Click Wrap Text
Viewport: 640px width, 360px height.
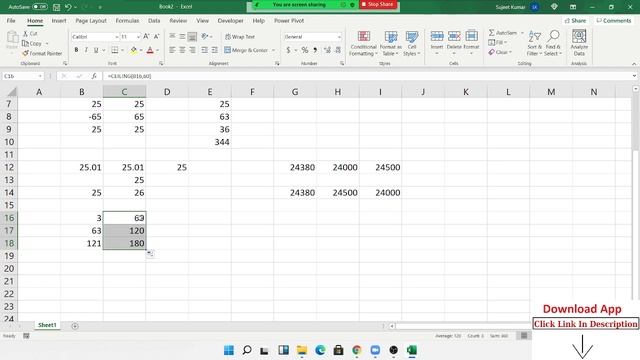pos(240,37)
